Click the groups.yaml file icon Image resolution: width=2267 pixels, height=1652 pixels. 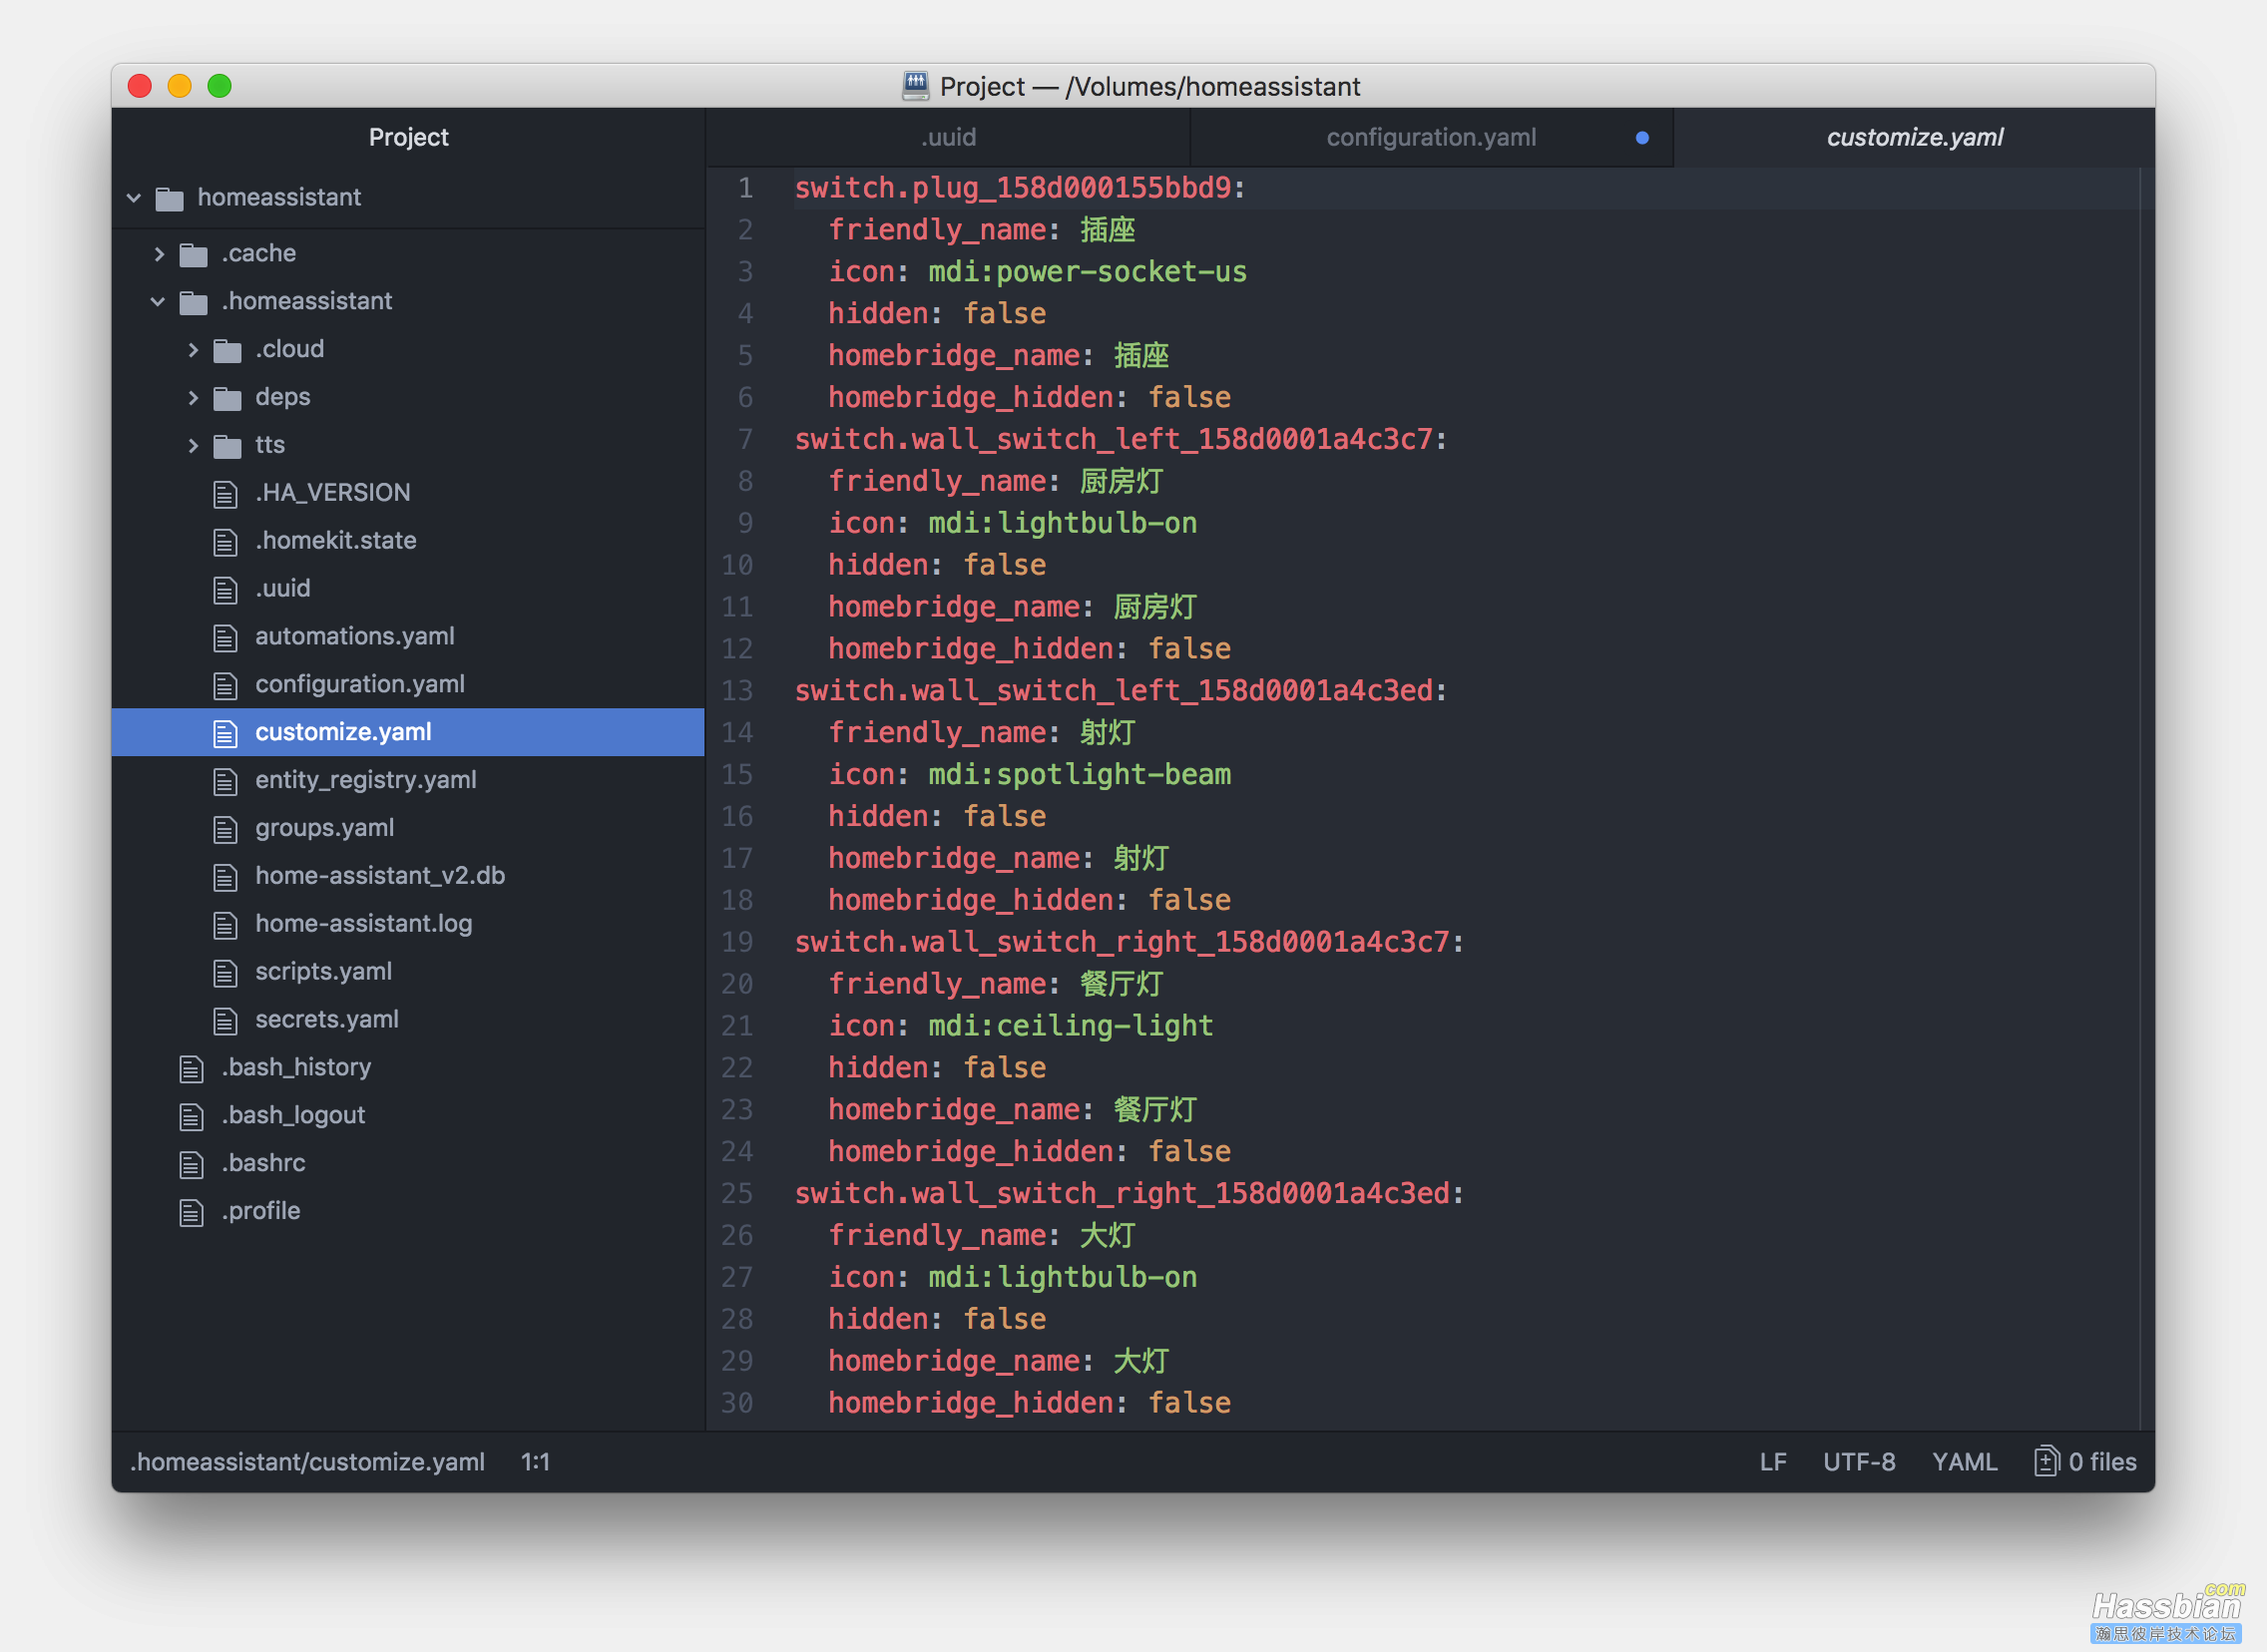pyautogui.click(x=225, y=829)
